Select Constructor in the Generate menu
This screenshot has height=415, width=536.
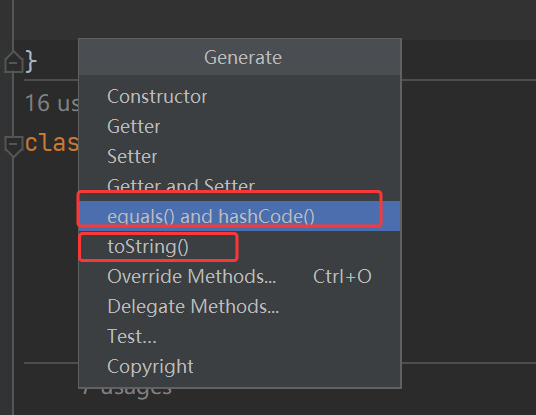(x=240, y=97)
